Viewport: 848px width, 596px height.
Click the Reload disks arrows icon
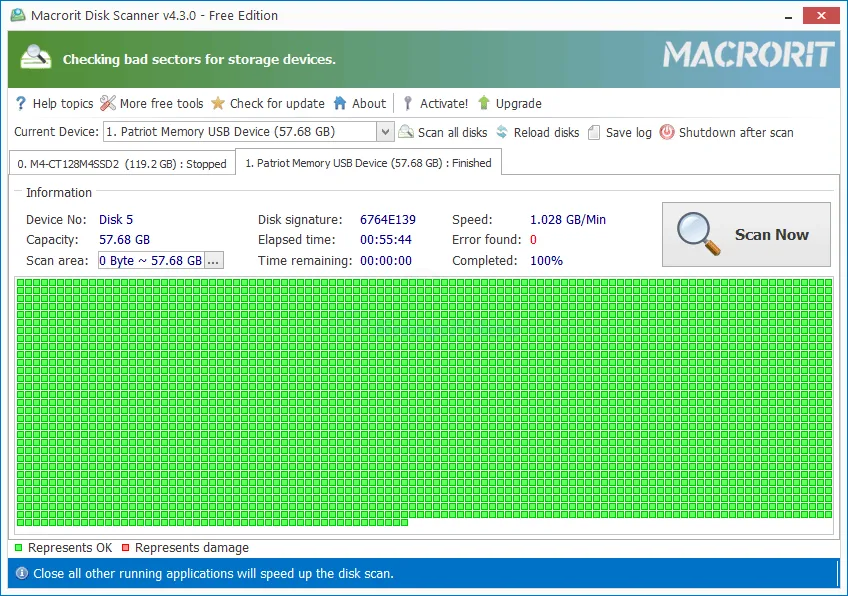502,131
